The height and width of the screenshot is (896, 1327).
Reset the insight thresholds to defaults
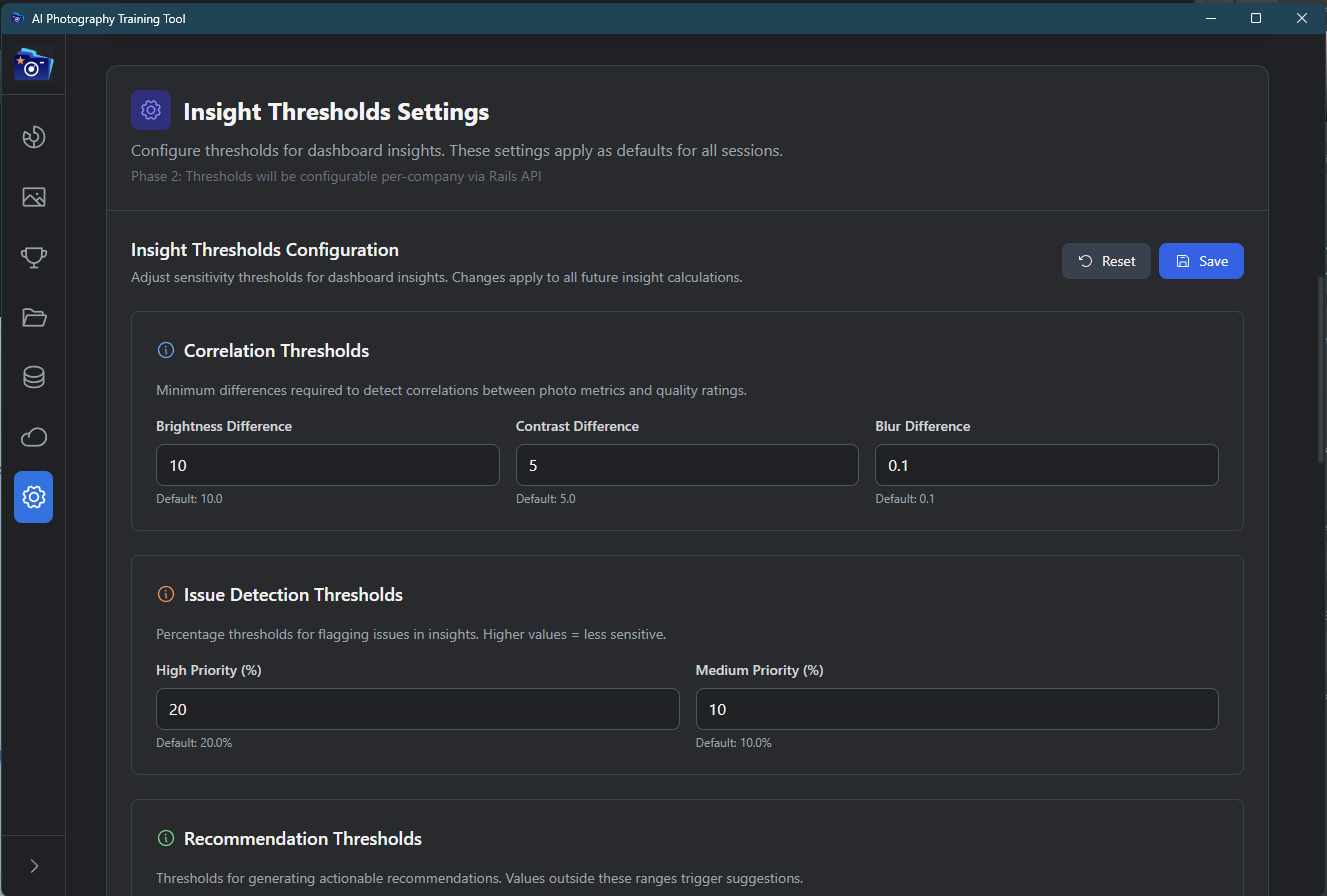click(x=1106, y=260)
